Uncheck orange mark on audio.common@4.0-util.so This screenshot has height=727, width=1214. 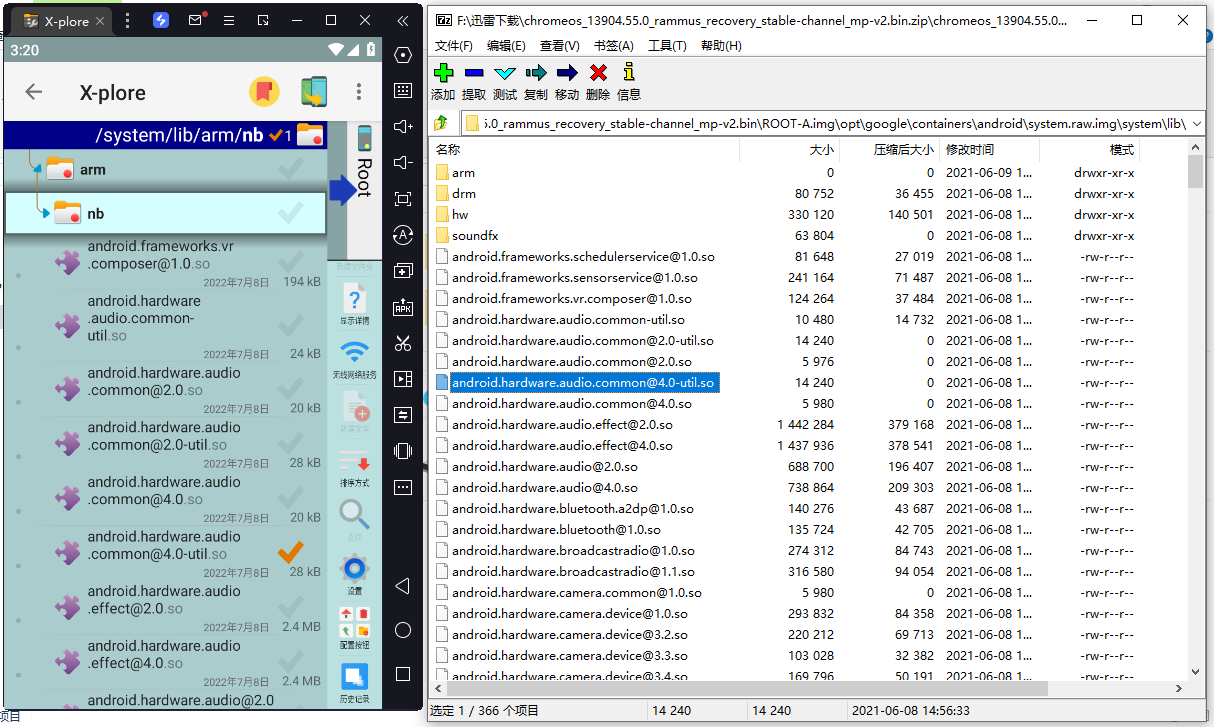(290, 551)
